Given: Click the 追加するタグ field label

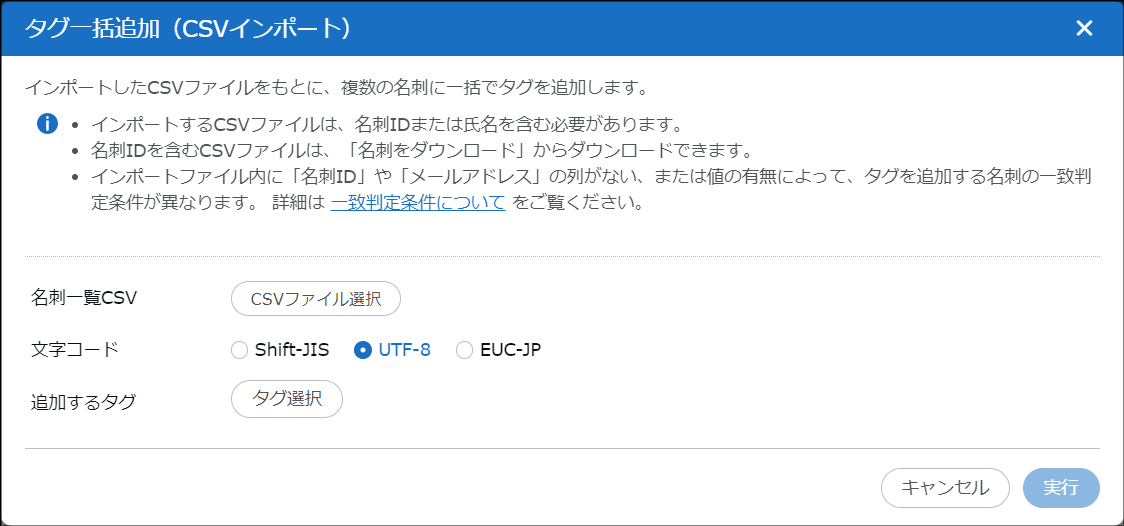Looking at the screenshot, I should click(x=84, y=402).
